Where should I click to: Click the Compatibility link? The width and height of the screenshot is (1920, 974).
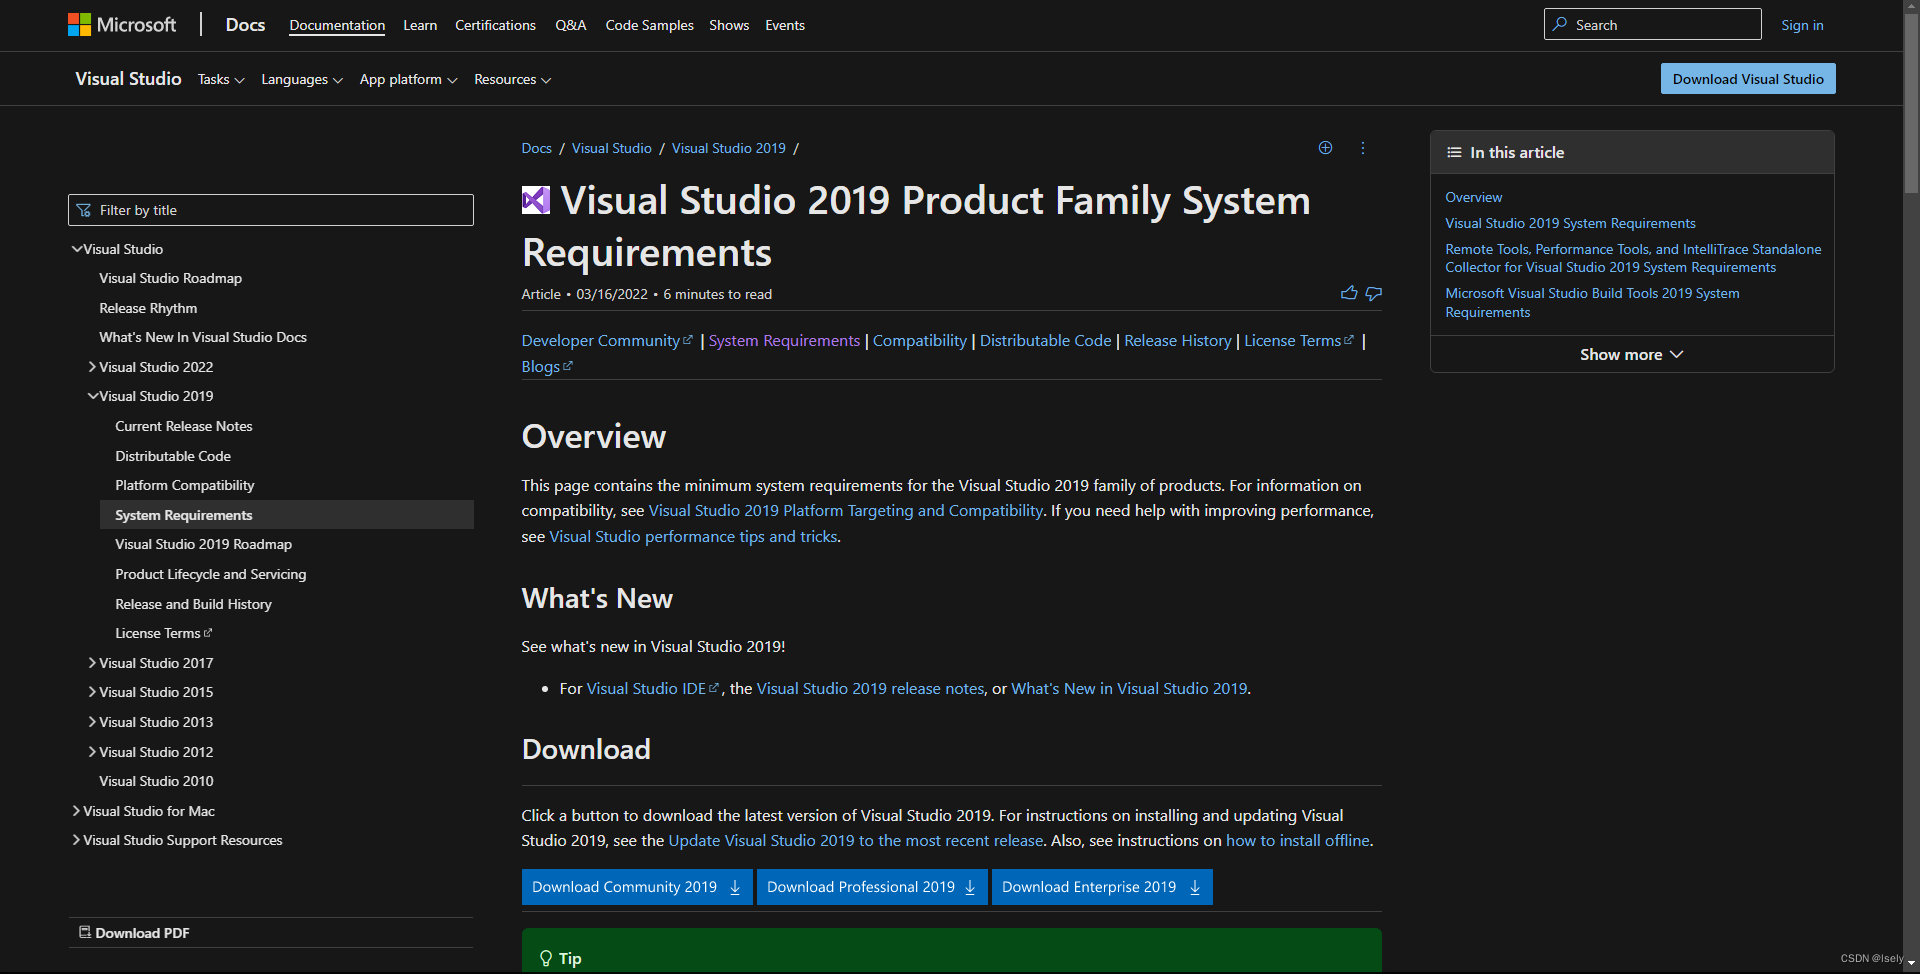pos(920,340)
